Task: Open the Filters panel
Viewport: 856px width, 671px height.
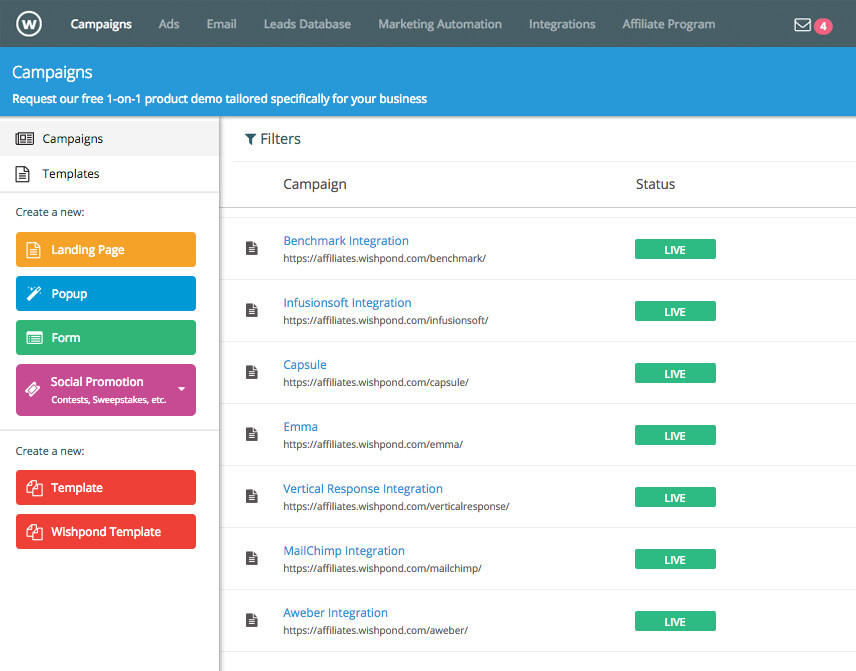Action: coord(273,139)
